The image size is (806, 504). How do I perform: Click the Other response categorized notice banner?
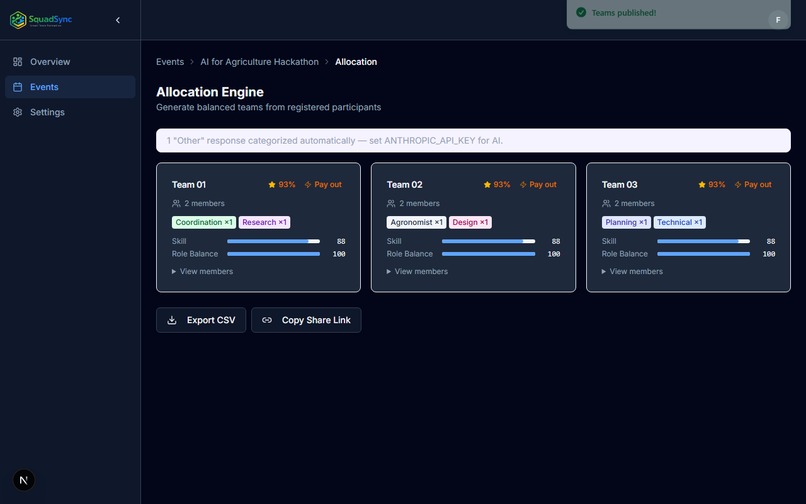tap(473, 140)
